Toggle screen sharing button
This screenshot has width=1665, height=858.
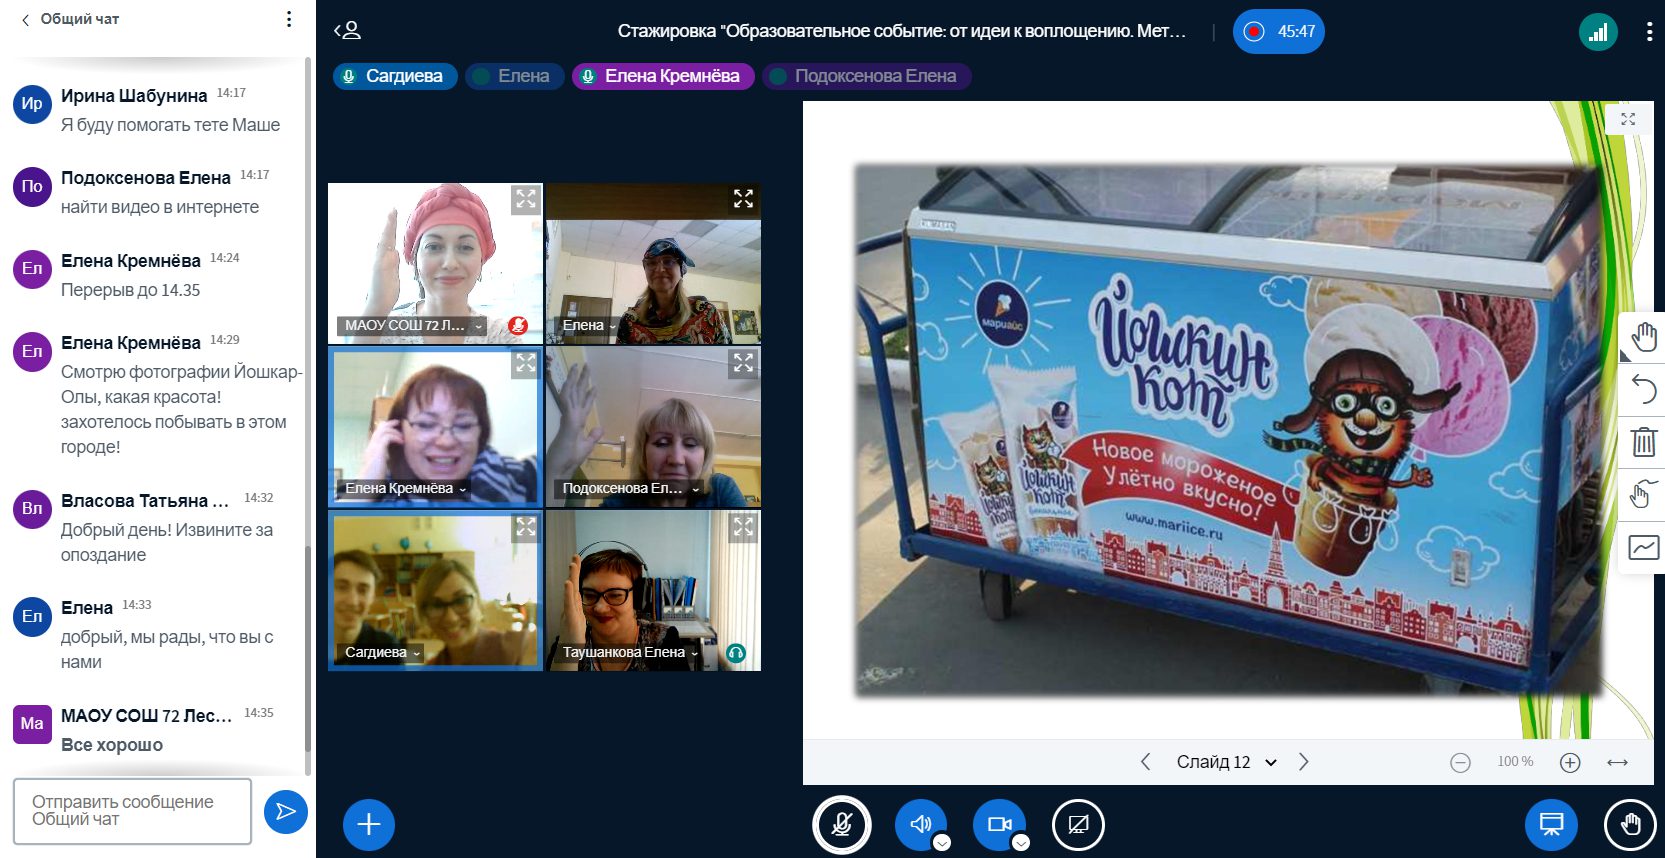point(1078,825)
